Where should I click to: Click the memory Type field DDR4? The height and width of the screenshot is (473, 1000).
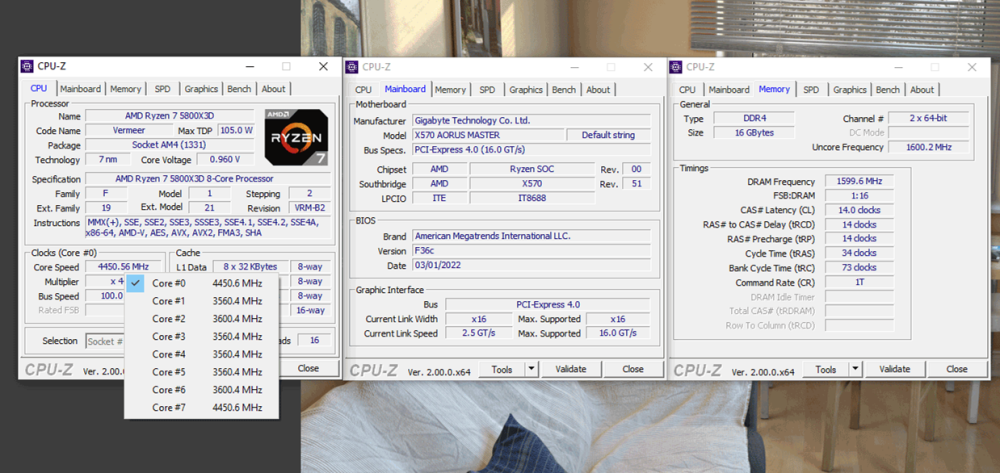coord(754,119)
